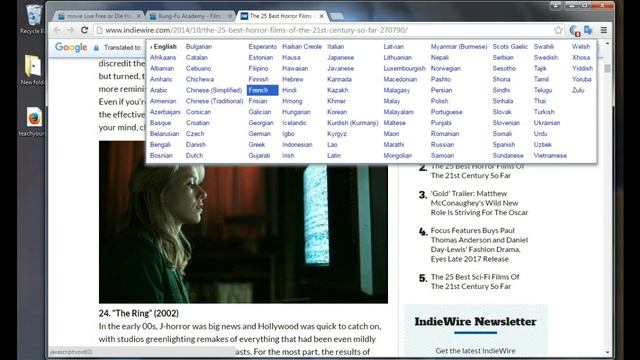Select Arabic from the language list
Viewport: 640px width, 360px height.
[x=158, y=90]
